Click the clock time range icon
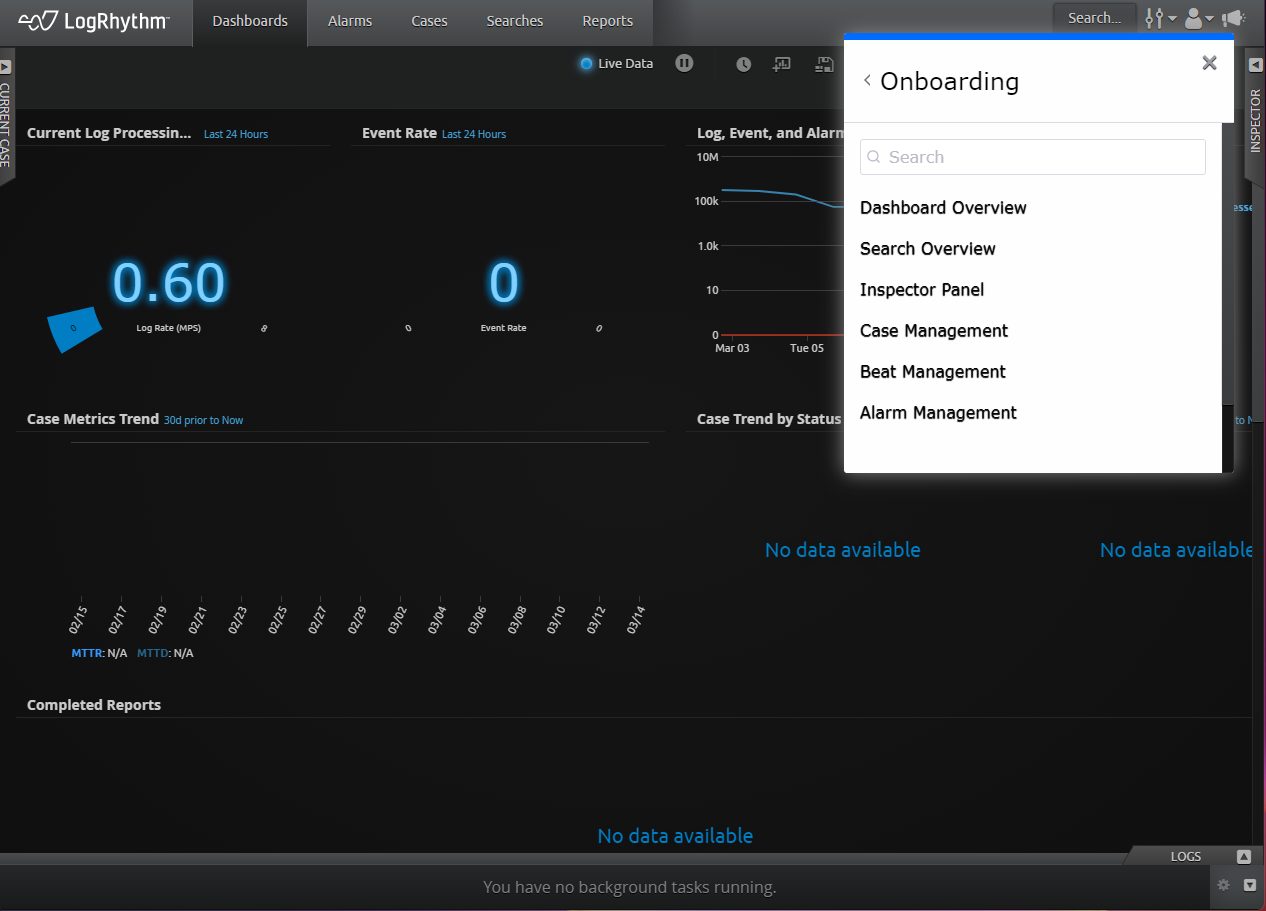This screenshot has width=1266, height=911. 743,64
